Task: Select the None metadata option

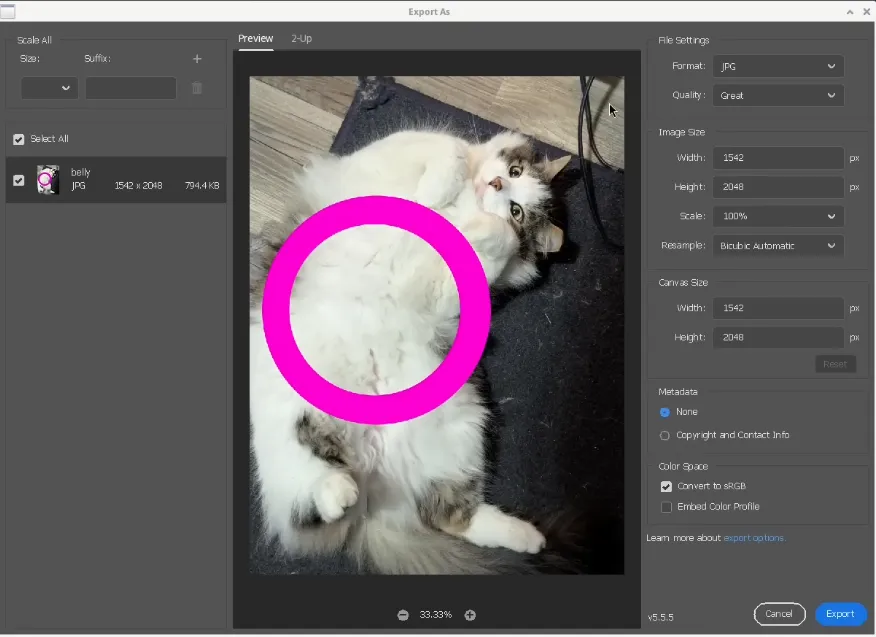Action: (x=664, y=412)
